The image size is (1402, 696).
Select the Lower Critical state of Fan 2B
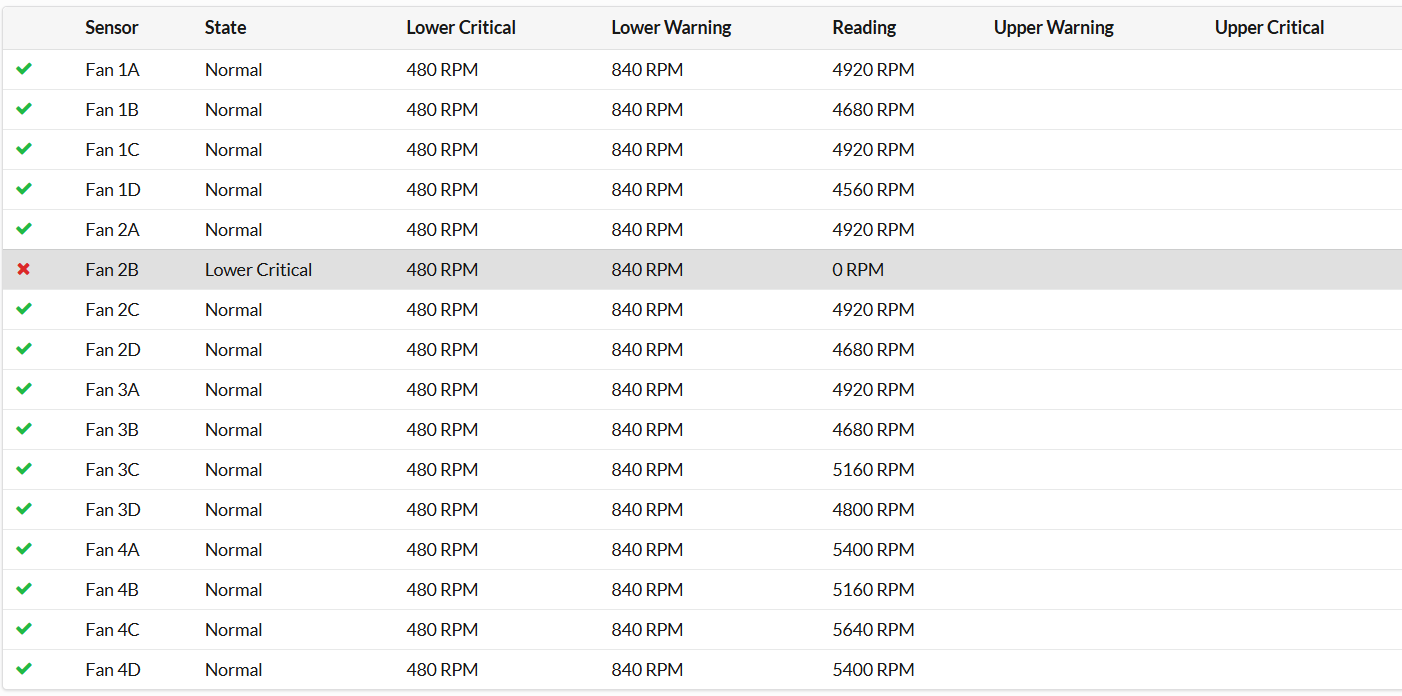click(258, 270)
